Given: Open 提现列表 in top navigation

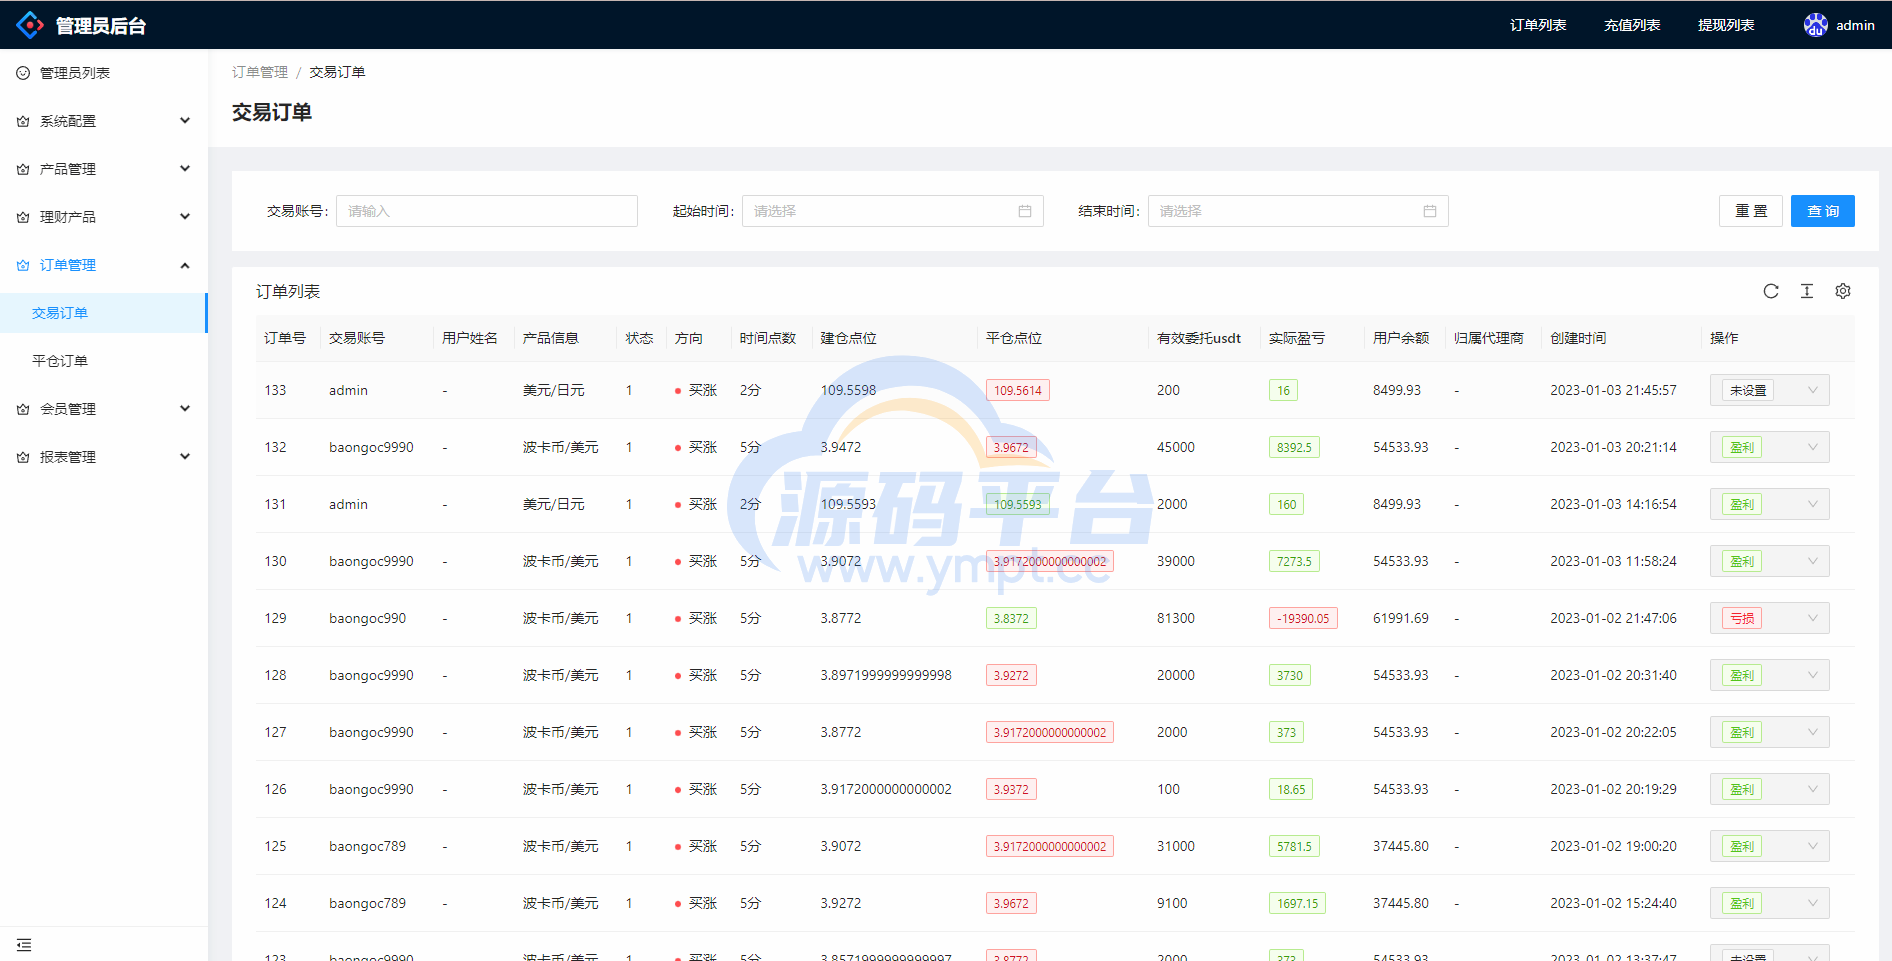Looking at the screenshot, I should [1726, 25].
